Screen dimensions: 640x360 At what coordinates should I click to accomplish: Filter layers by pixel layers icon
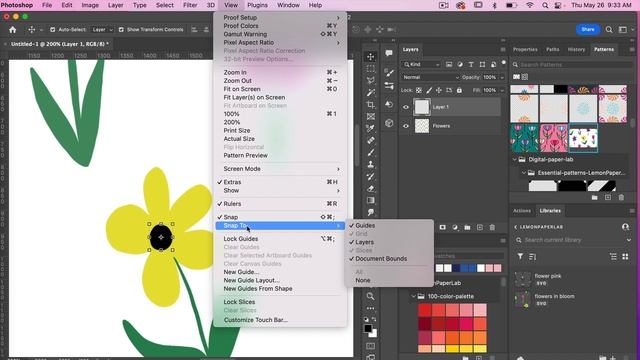point(449,64)
